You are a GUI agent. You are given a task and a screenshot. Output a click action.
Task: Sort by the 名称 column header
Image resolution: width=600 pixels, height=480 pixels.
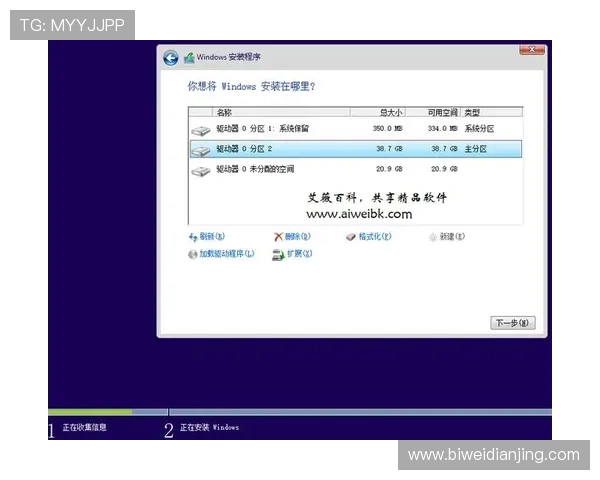[281, 112]
